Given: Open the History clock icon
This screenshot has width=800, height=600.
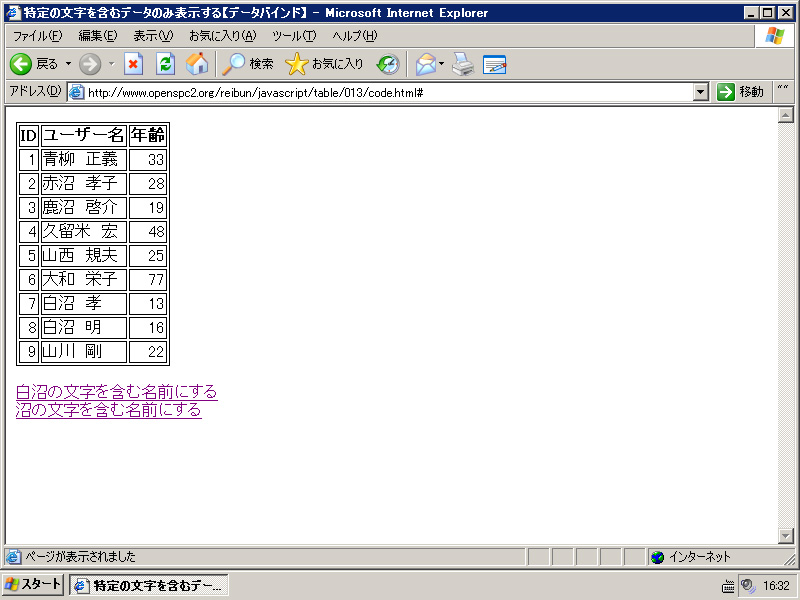Looking at the screenshot, I should coord(388,64).
